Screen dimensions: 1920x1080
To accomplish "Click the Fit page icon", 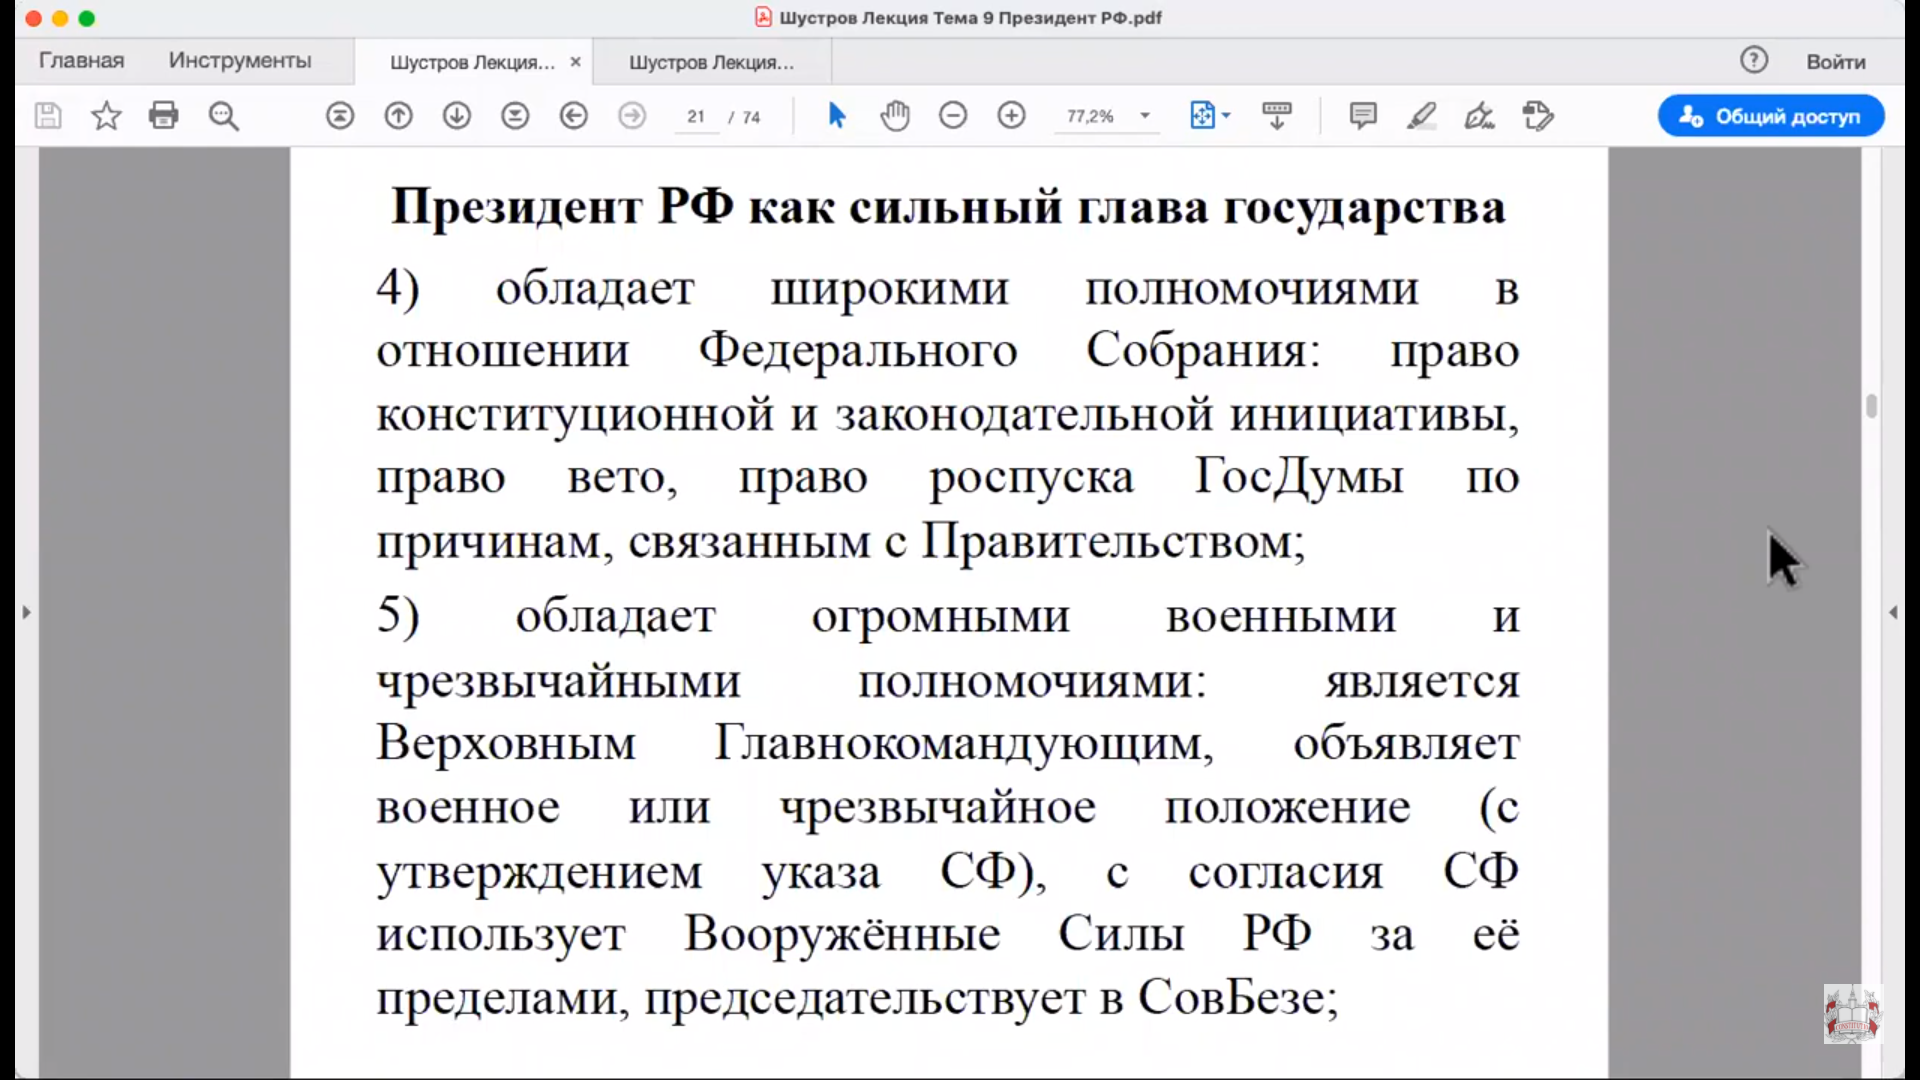I will pos(1202,116).
